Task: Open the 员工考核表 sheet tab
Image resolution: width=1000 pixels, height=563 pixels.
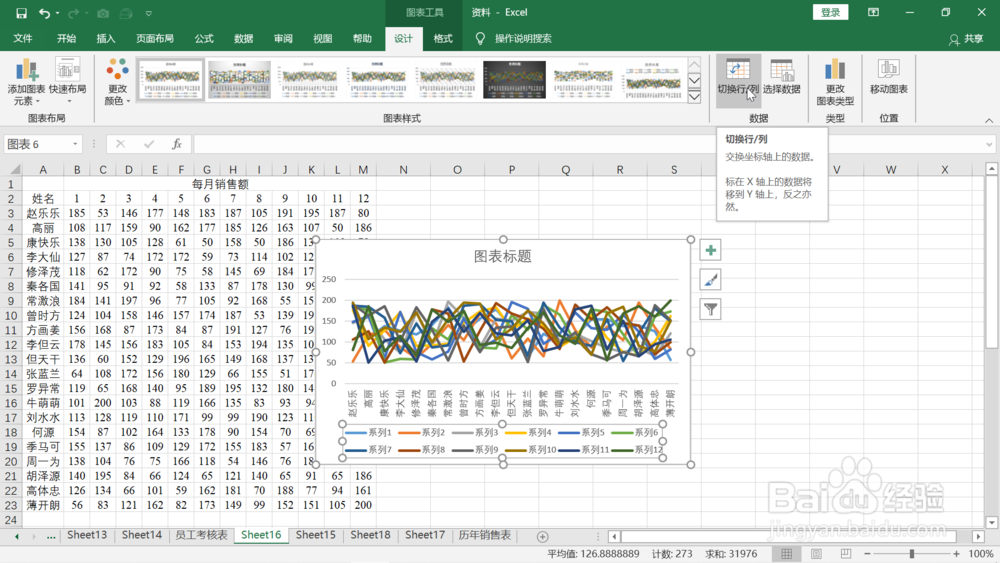Action: pyautogui.click(x=201, y=535)
